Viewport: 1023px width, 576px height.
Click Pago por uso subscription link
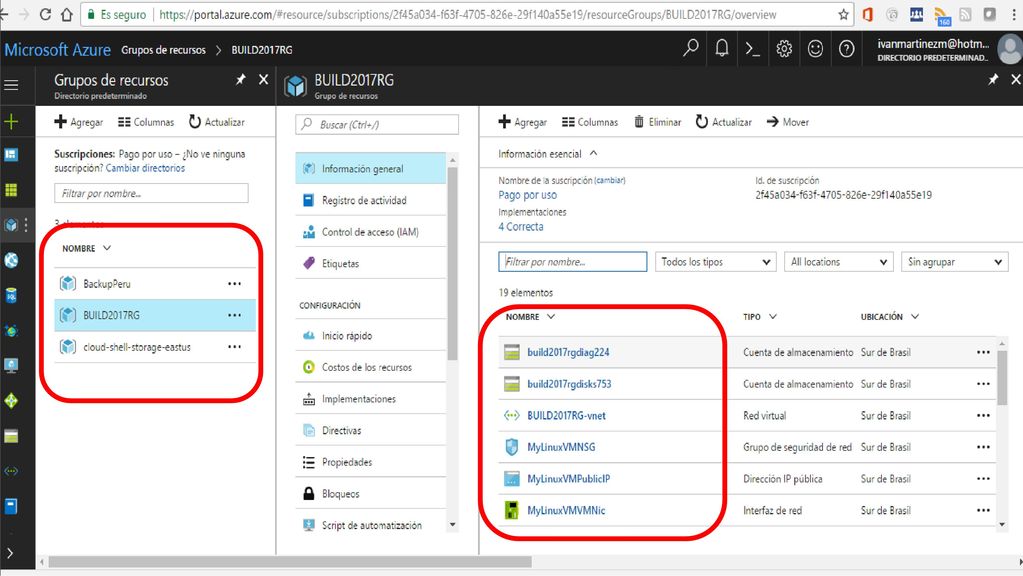tap(528, 195)
